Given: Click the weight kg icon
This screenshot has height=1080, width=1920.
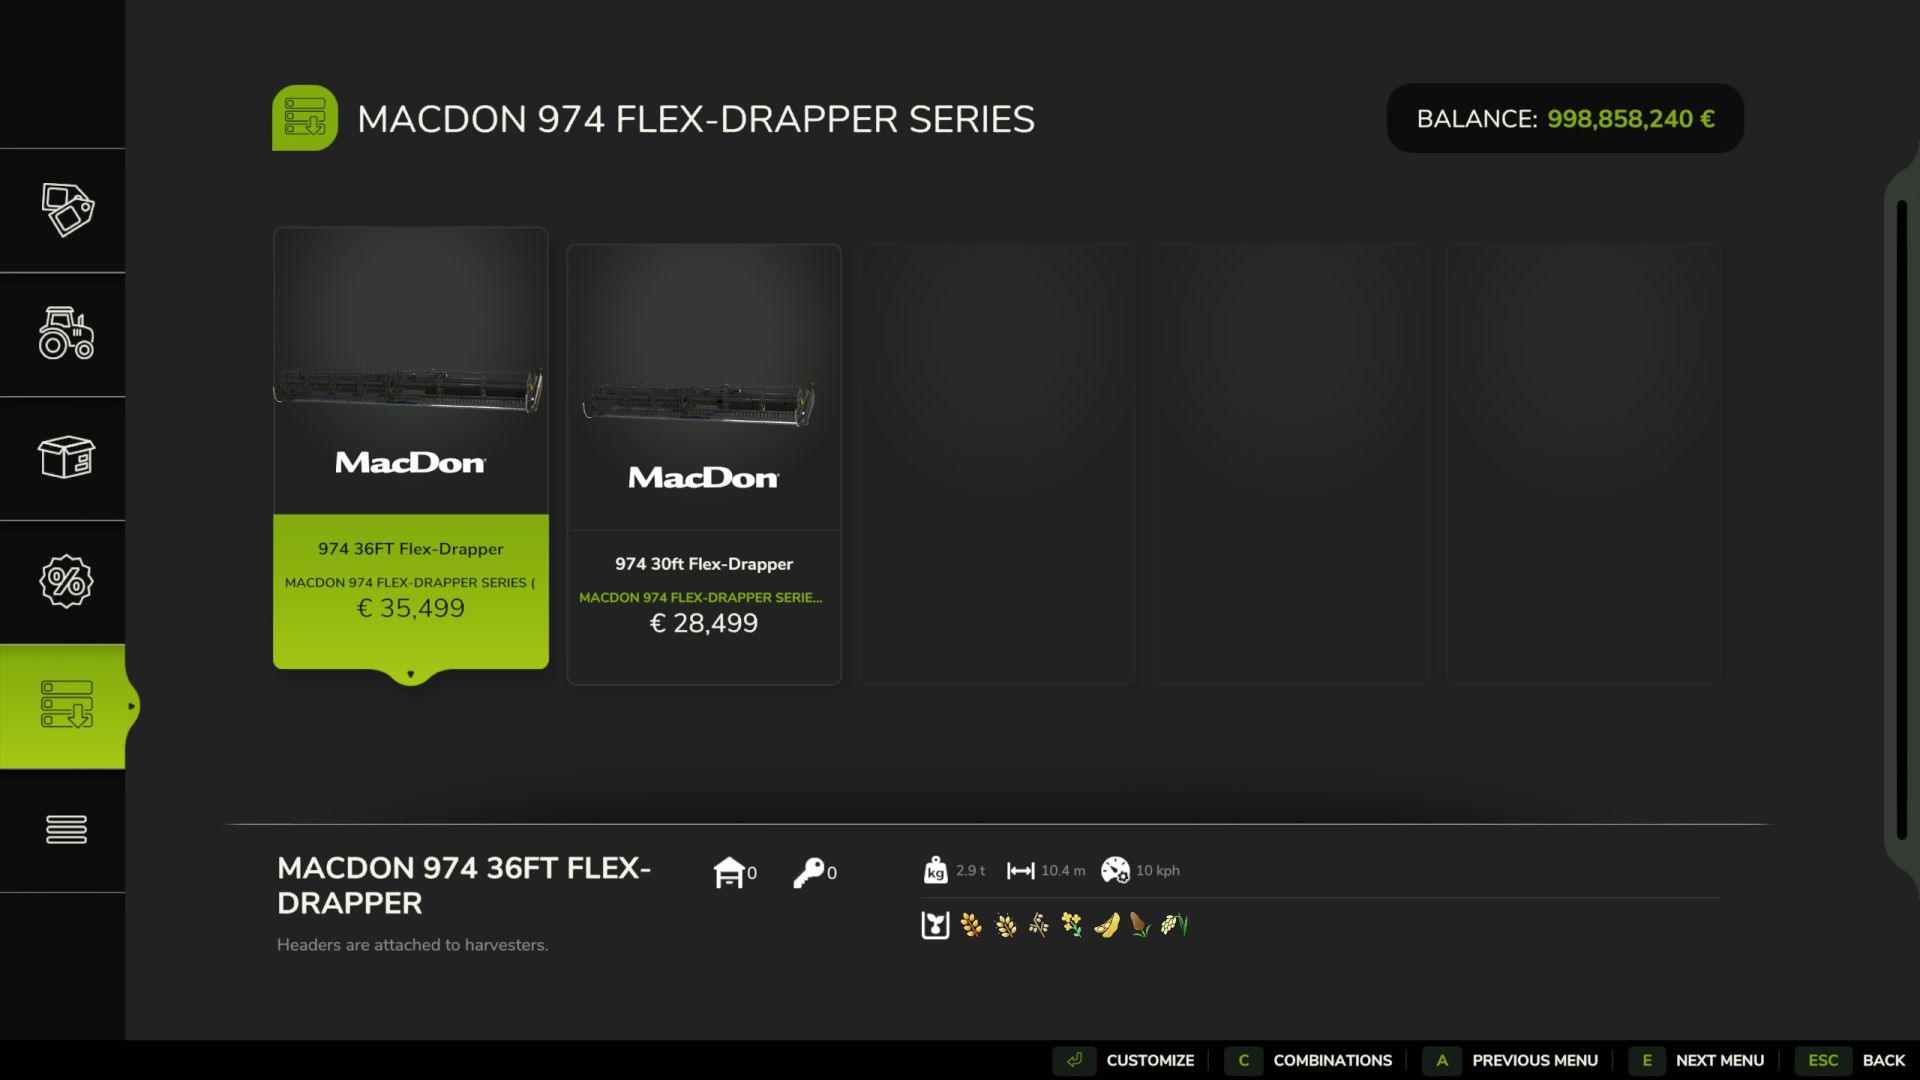Looking at the screenshot, I should (x=935, y=870).
